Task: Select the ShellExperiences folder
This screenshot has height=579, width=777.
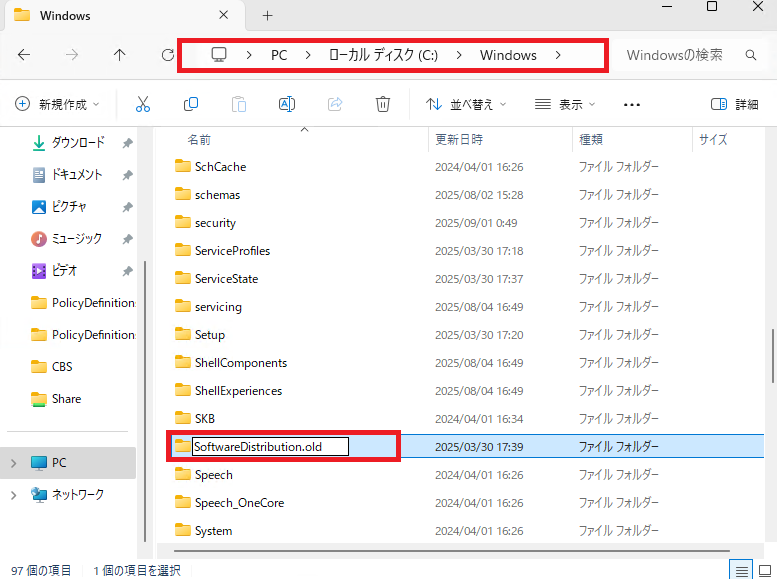Action: tap(238, 391)
